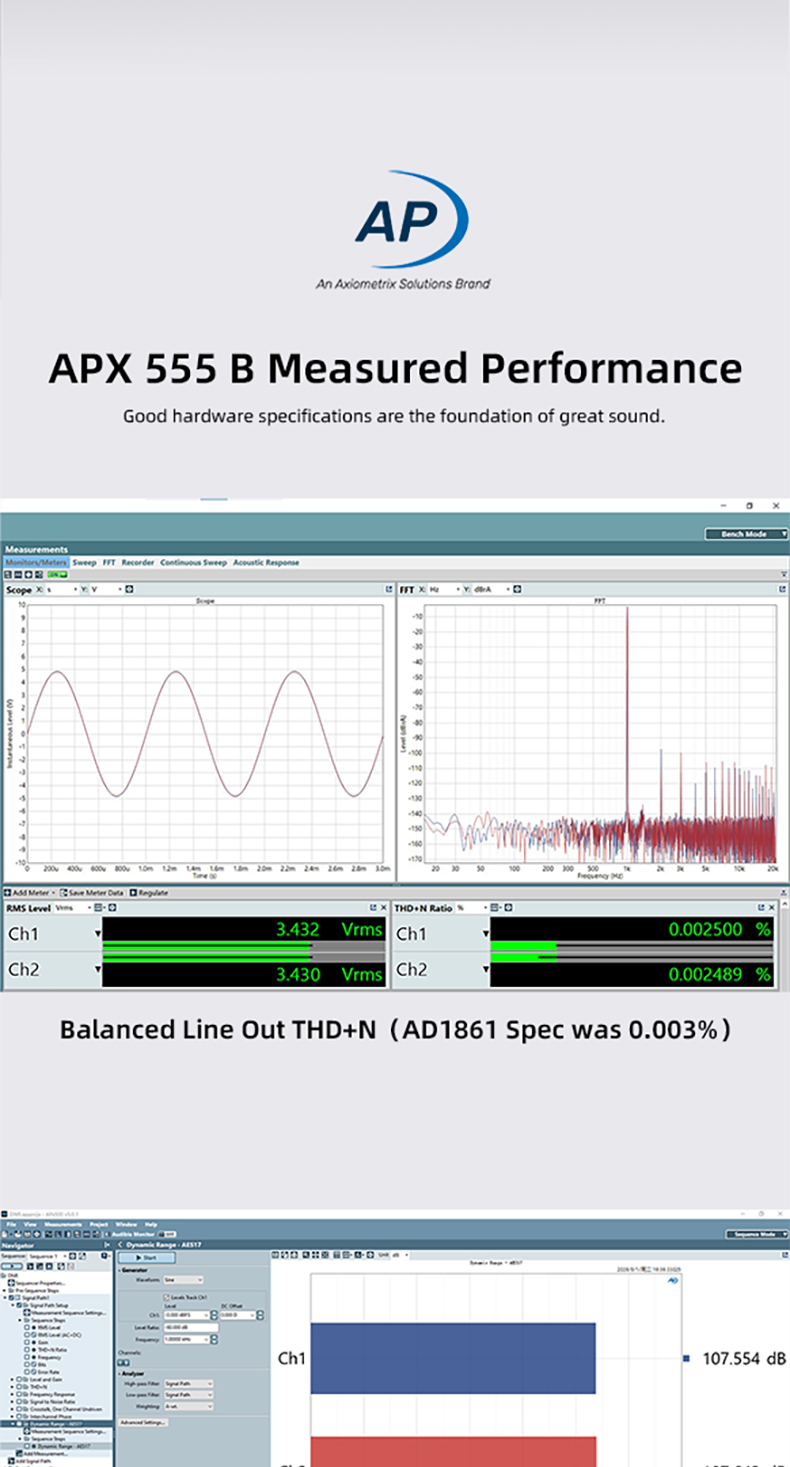Pop out the FFT graph panel
Viewport: 790px width, 1467px height.
click(783, 589)
